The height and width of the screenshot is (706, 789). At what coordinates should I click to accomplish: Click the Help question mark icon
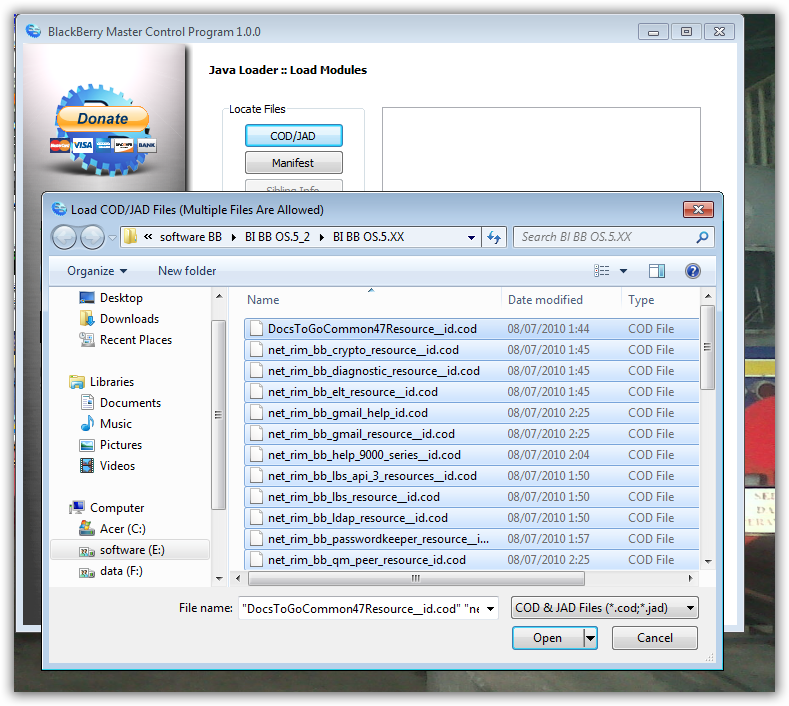click(692, 271)
